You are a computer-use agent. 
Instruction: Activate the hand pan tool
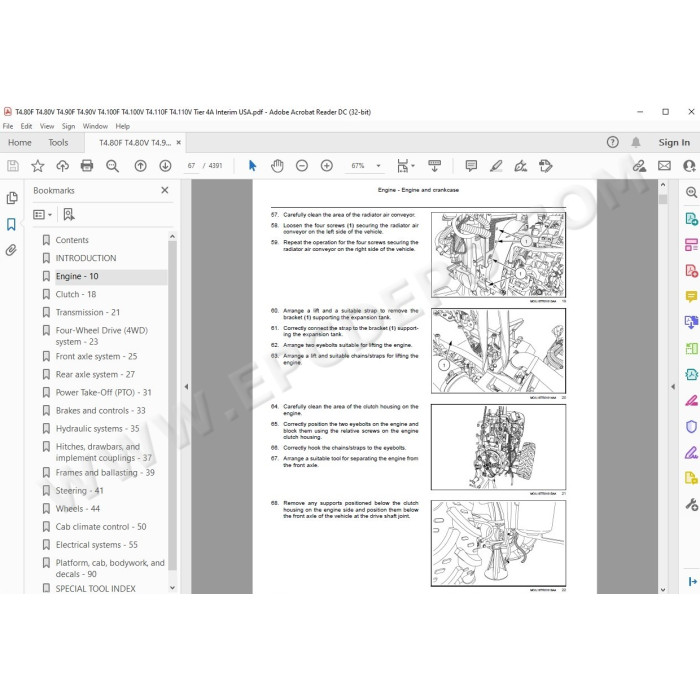coord(277,166)
